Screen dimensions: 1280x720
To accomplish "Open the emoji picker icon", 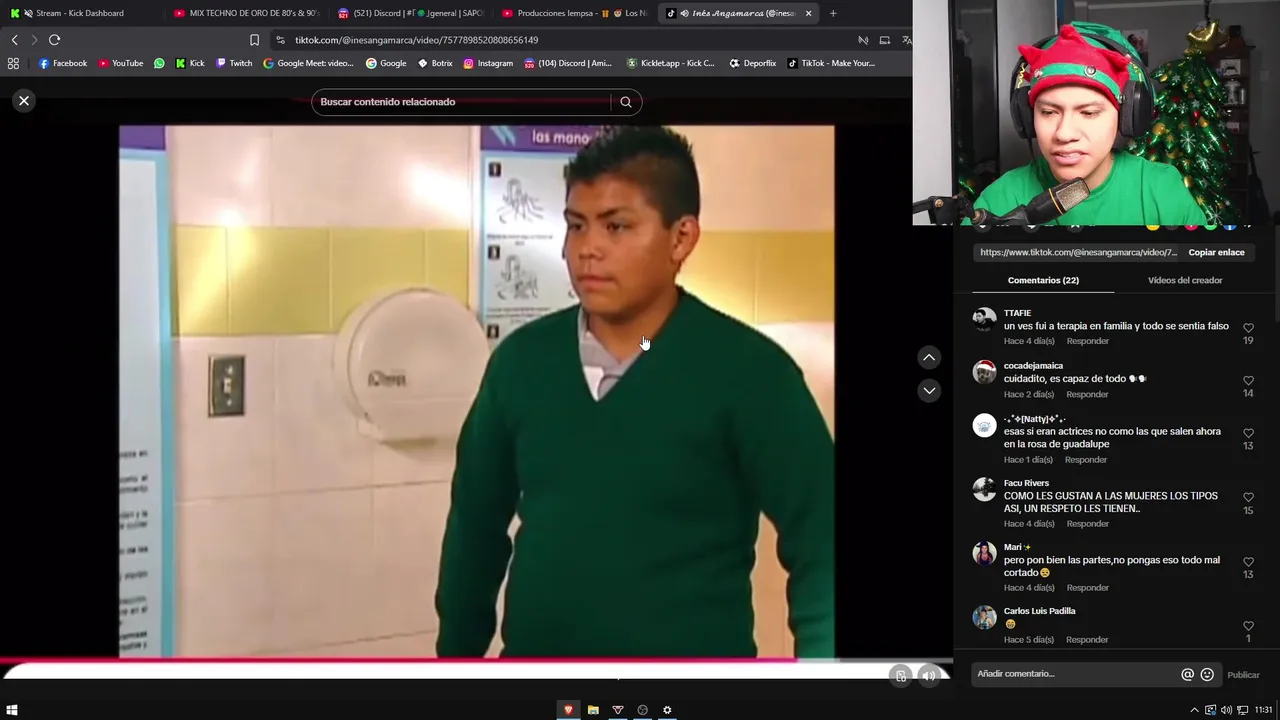I will tap(1207, 675).
